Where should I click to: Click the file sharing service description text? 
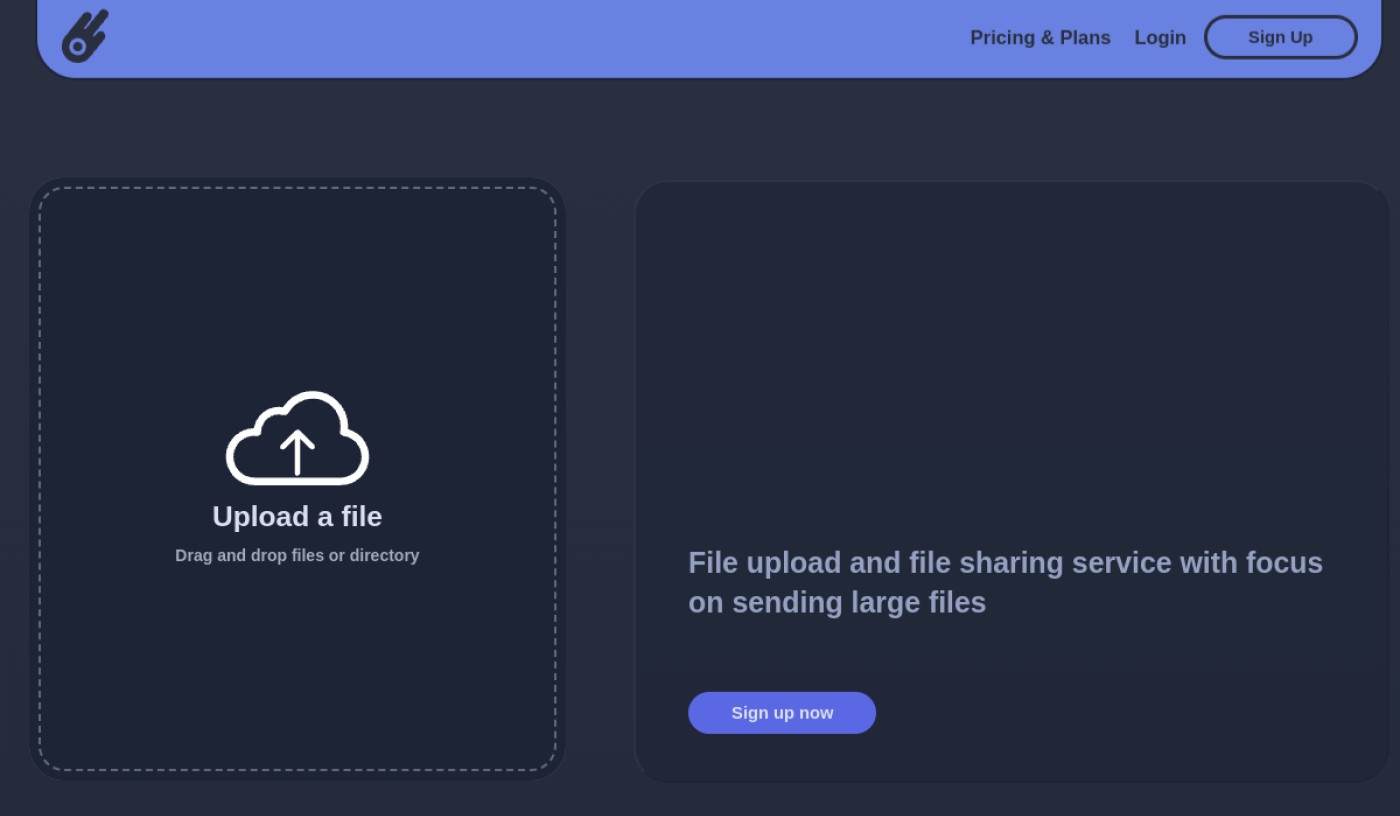click(1005, 582)
